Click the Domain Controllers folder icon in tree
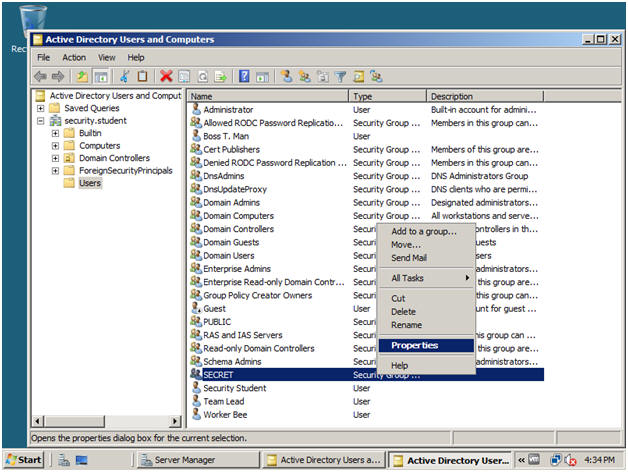The image size is (628, 472). click(x=69, y=157)
